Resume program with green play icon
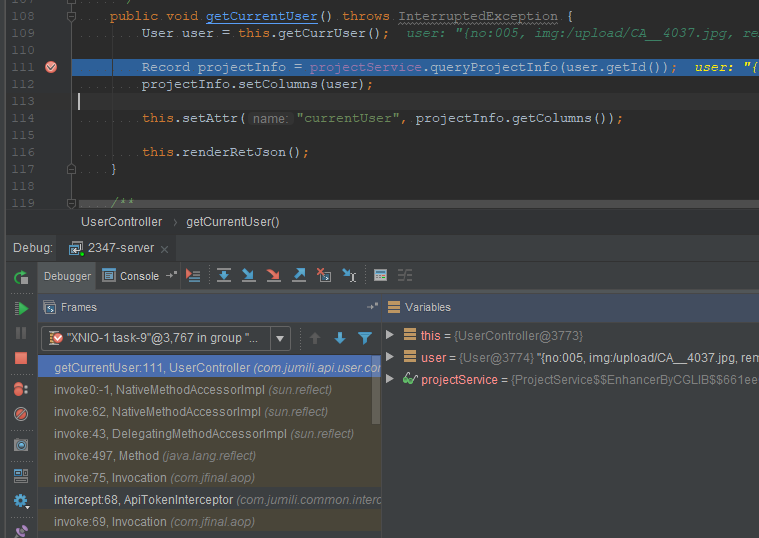 [21, 308]
